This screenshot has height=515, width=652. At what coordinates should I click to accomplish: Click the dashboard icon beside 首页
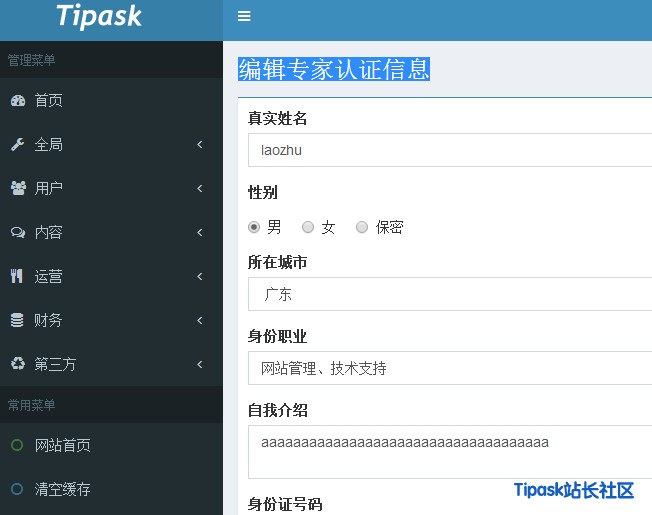coord(18,101)
